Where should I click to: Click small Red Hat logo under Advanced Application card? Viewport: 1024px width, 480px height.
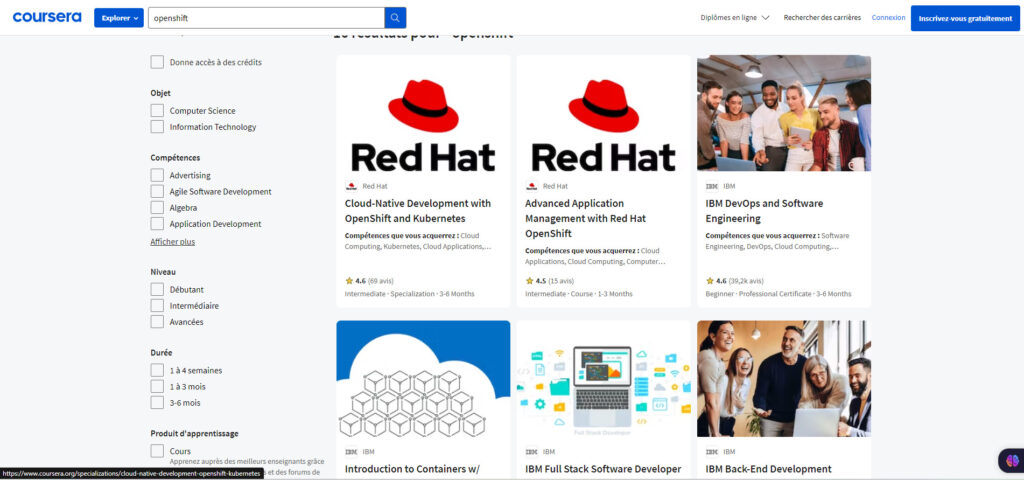pos(532,186)
